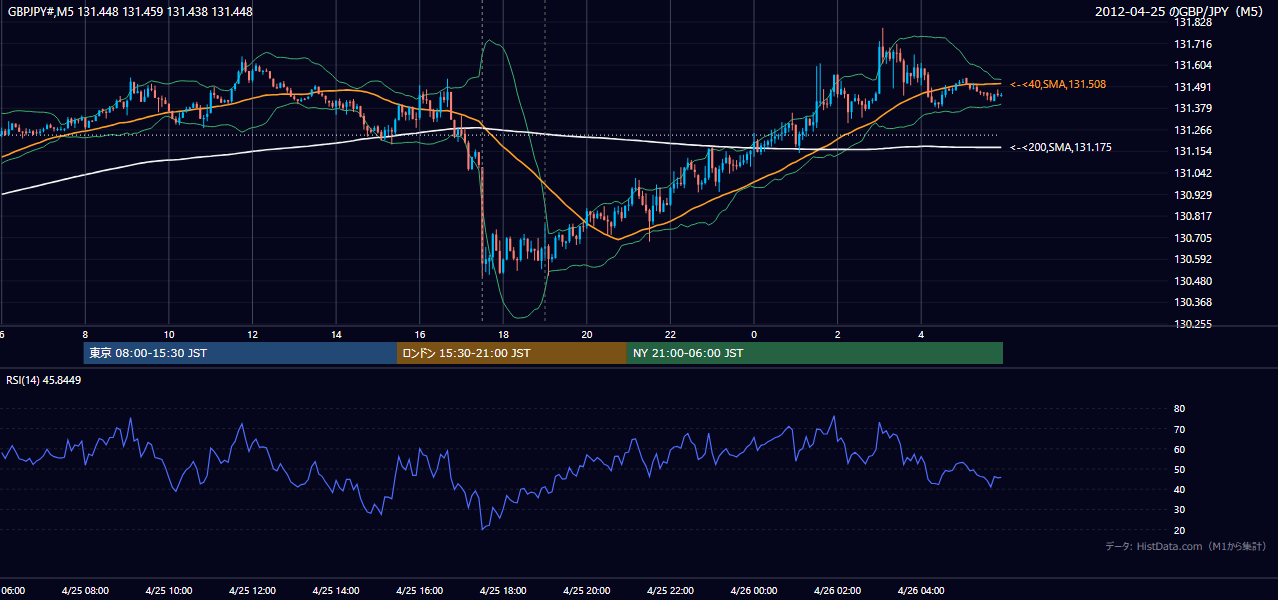Image resolution: width=1278 pixels, height=600 pixels.
Task: Click the 4/25 22:00 bottom time label
Action: pos(670,591)
